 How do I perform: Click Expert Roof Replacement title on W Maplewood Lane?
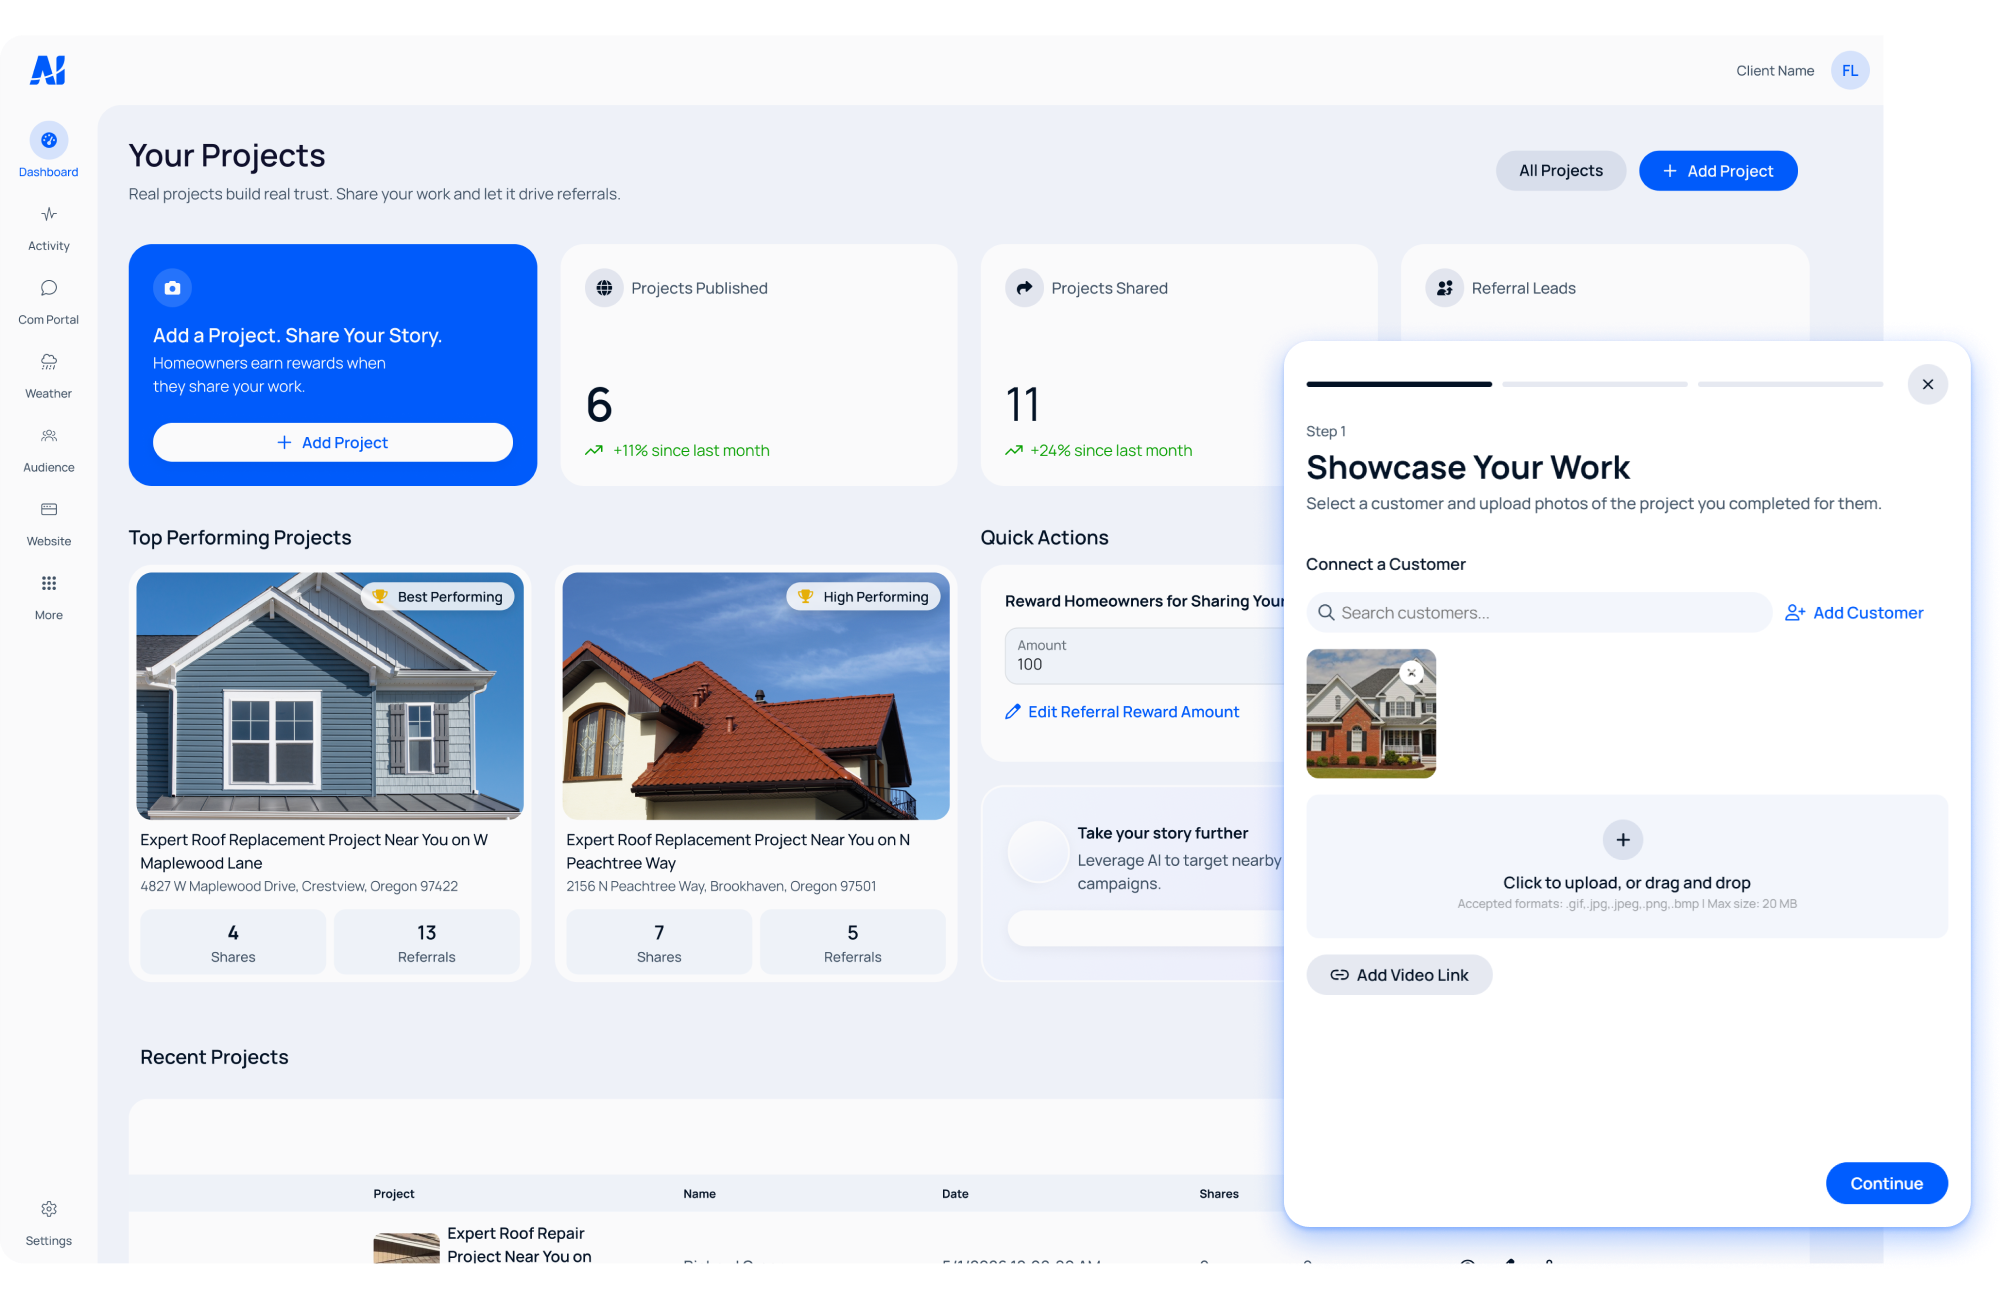click(314, 851)
